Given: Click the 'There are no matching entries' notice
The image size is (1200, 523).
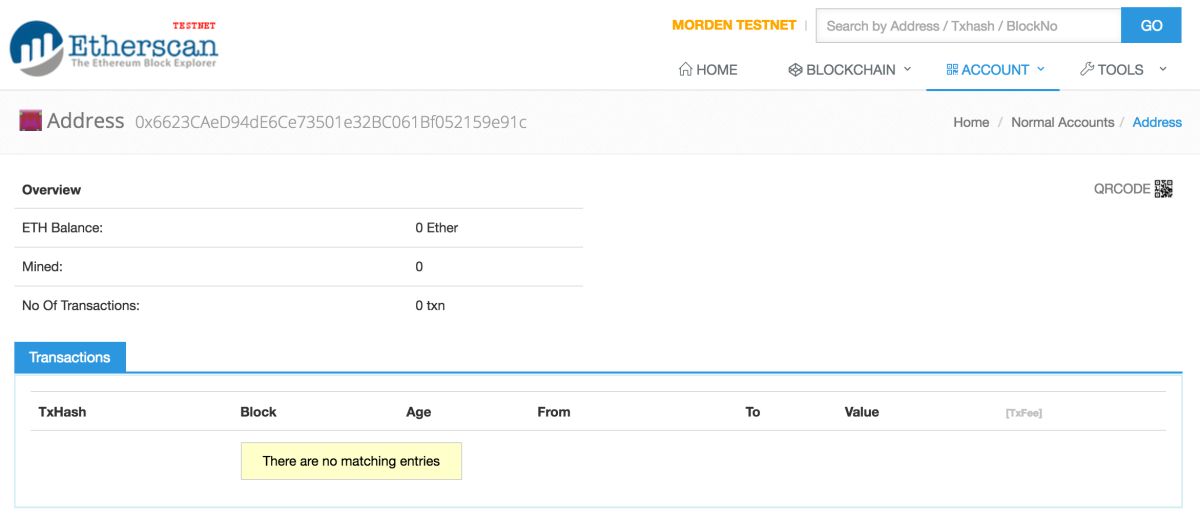Looking at the screenshot, I should 351,461.
